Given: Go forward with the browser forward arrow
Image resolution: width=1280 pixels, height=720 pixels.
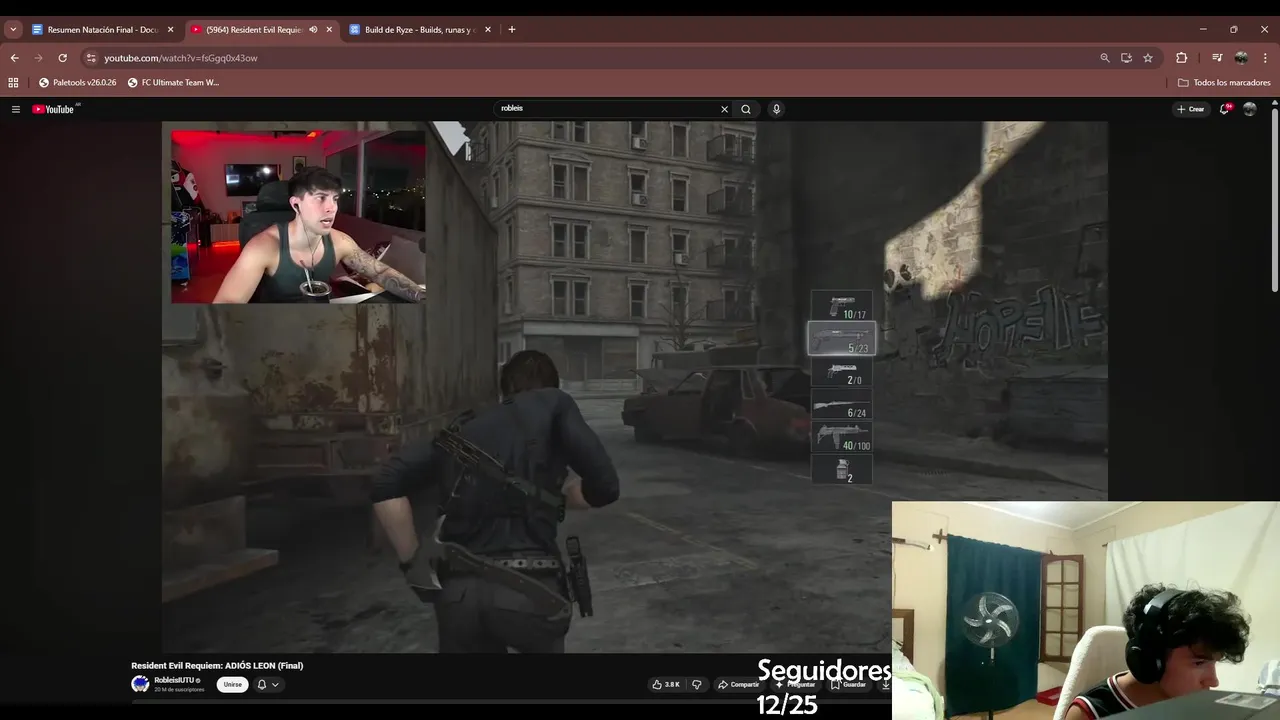Looking at the screenshot, I should click(38, 58).
